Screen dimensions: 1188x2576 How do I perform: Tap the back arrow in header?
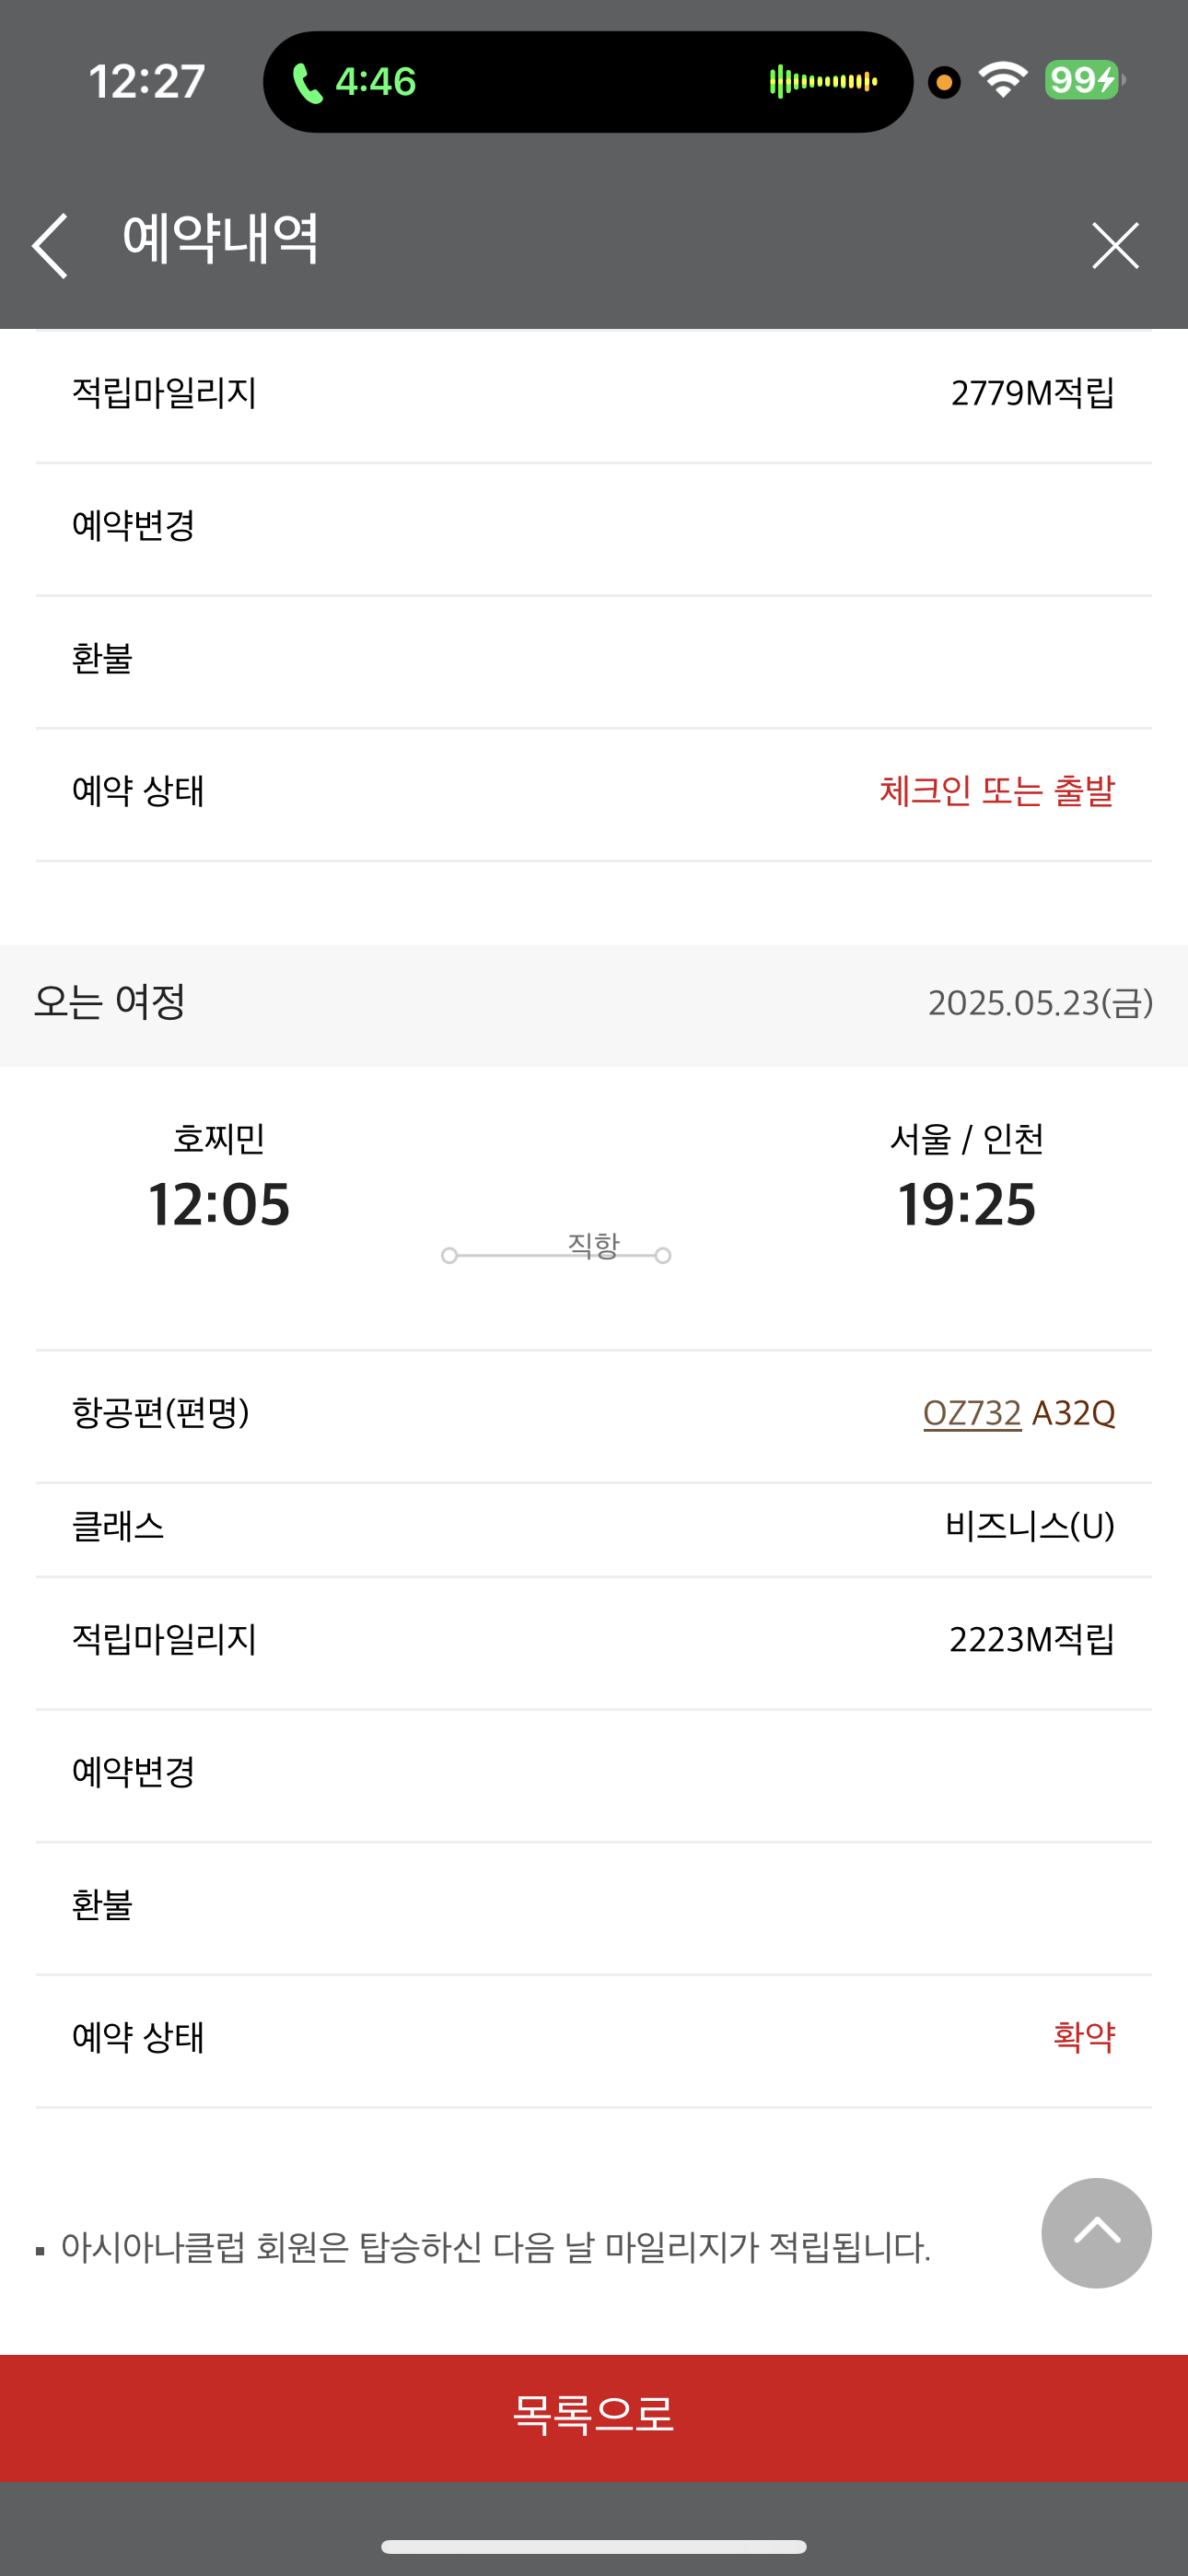50,245
